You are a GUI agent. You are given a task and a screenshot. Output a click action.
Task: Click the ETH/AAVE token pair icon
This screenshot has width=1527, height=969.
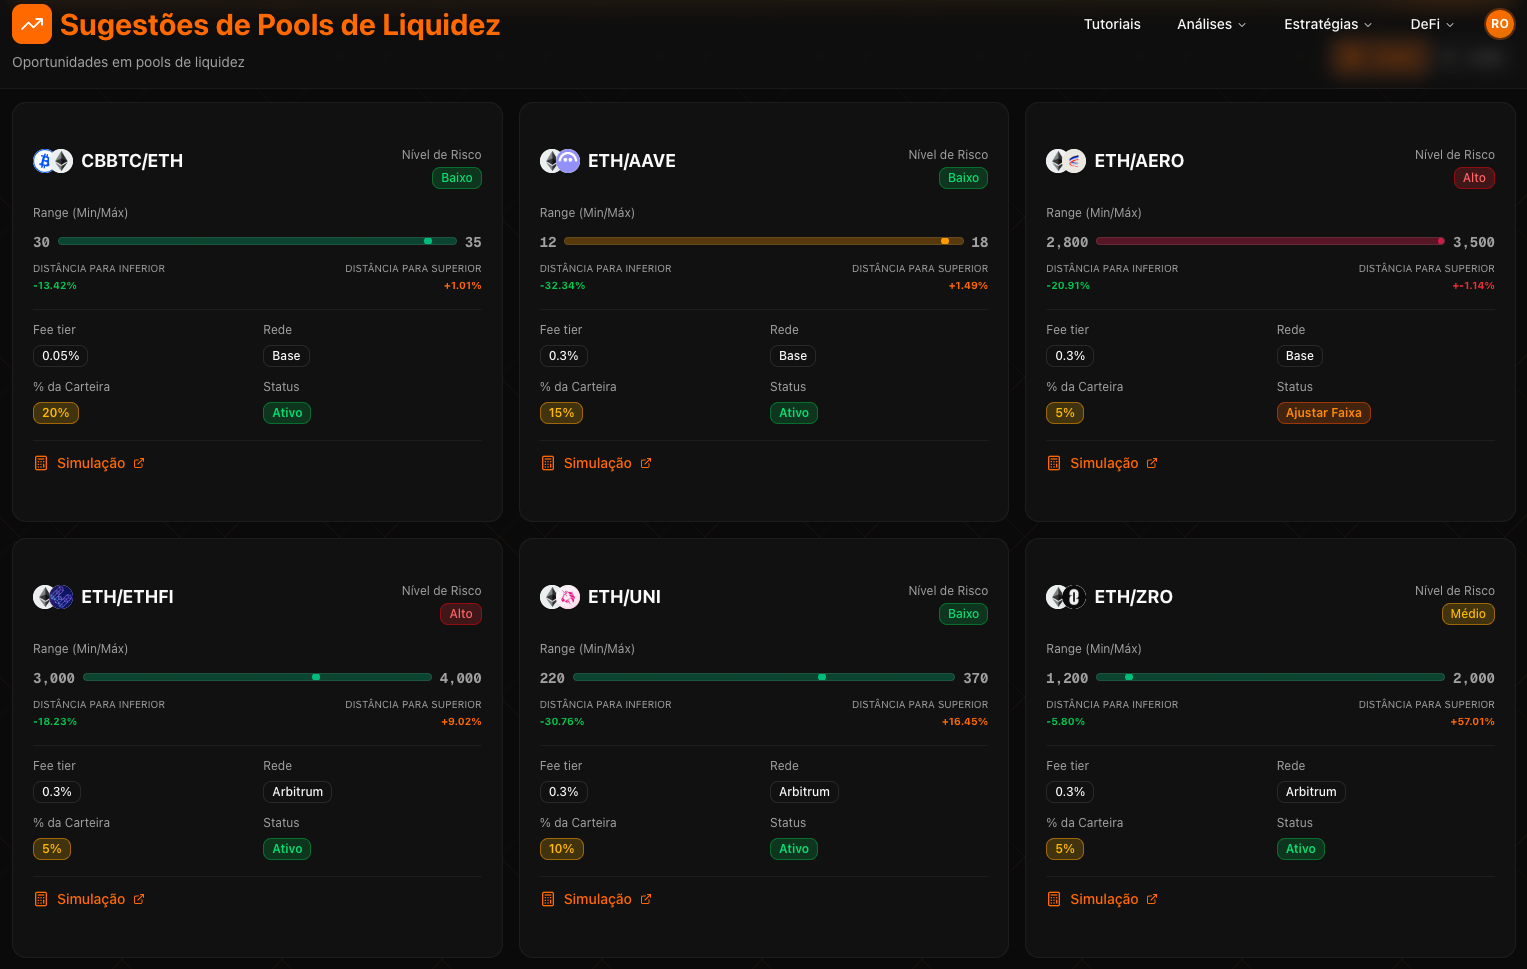click(560, 161)
